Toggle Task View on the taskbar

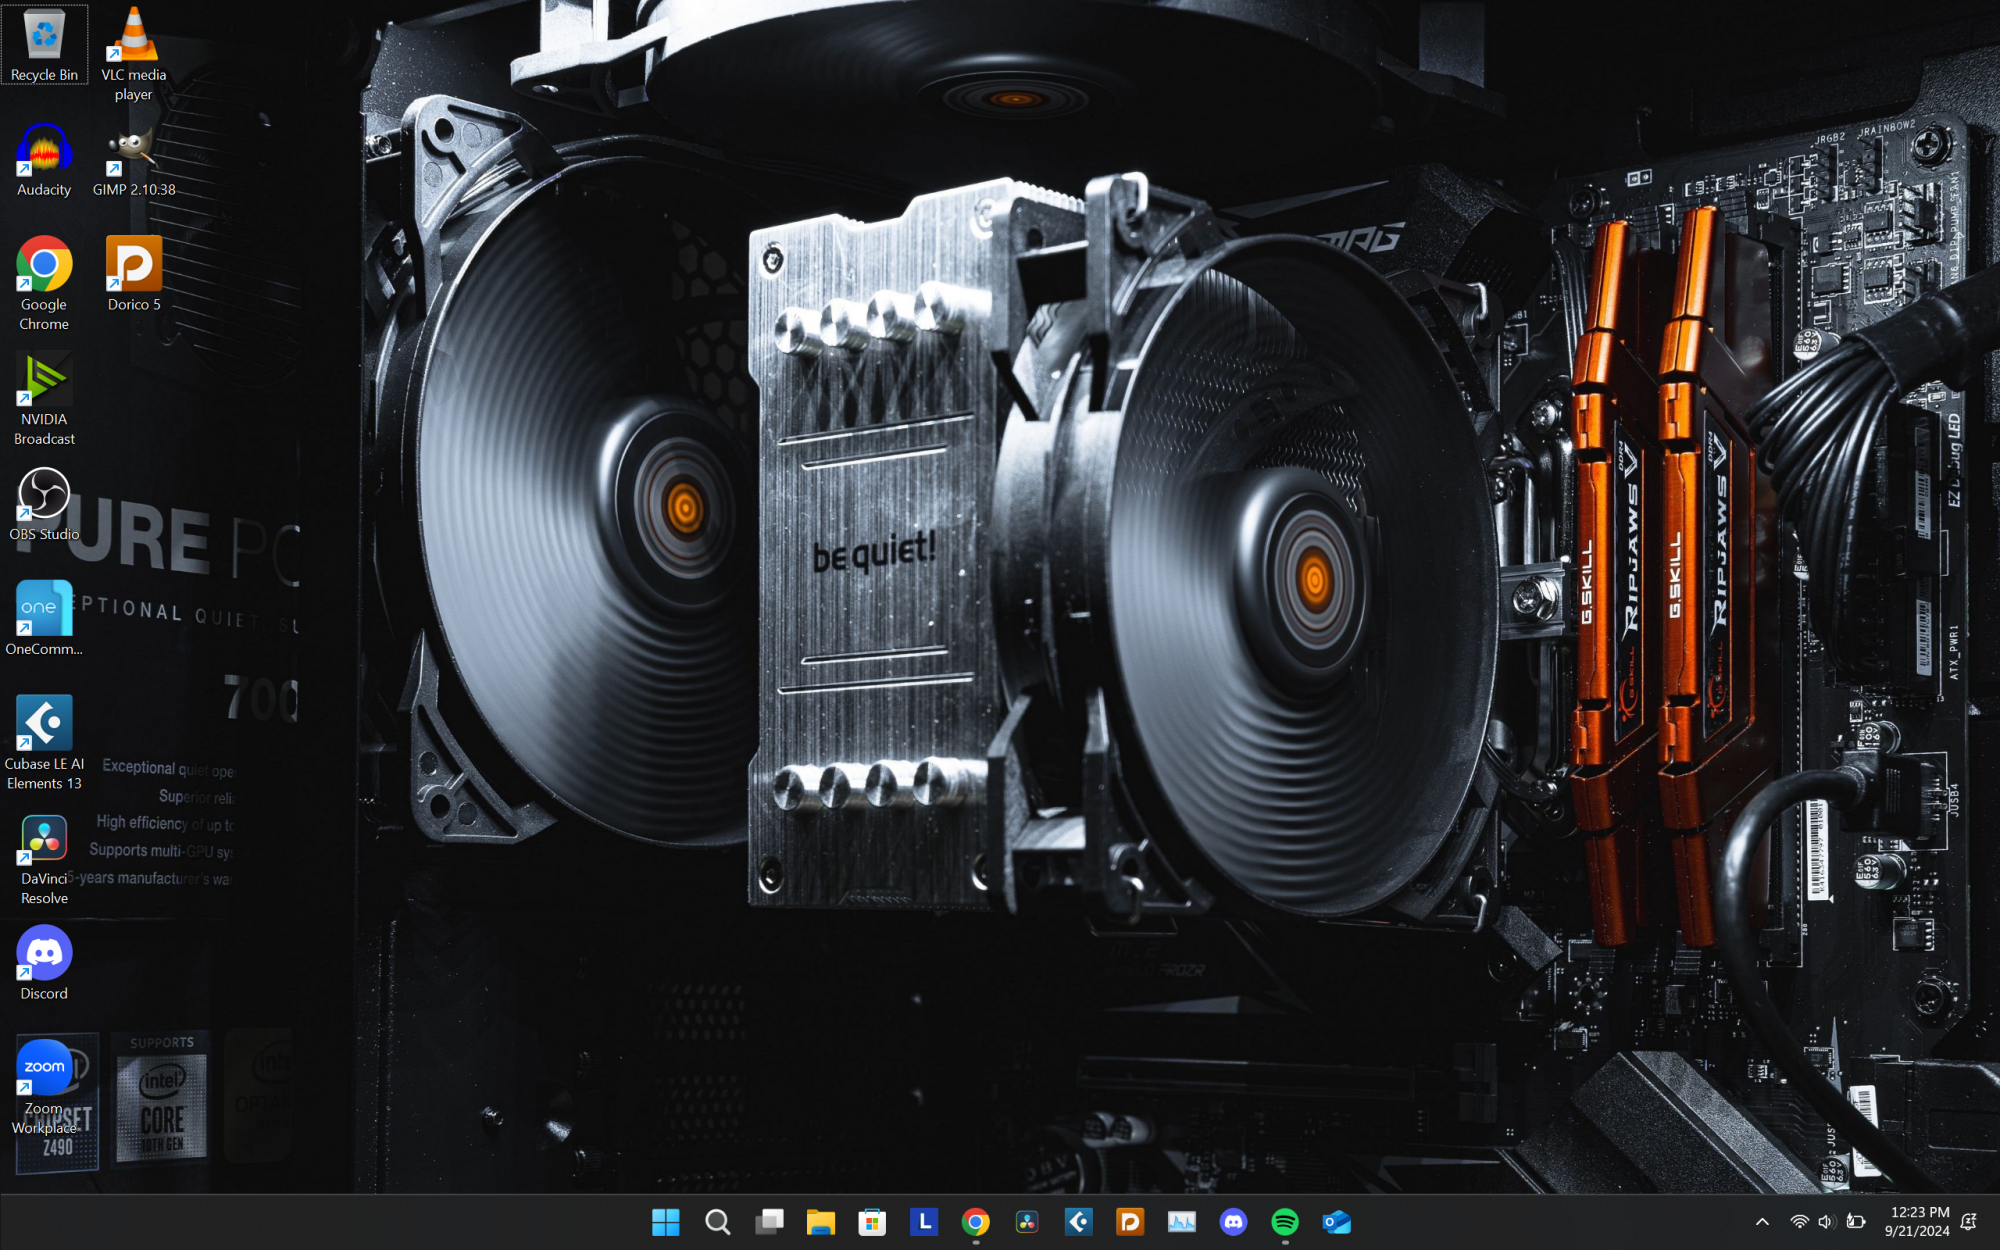pos(769,1221)
